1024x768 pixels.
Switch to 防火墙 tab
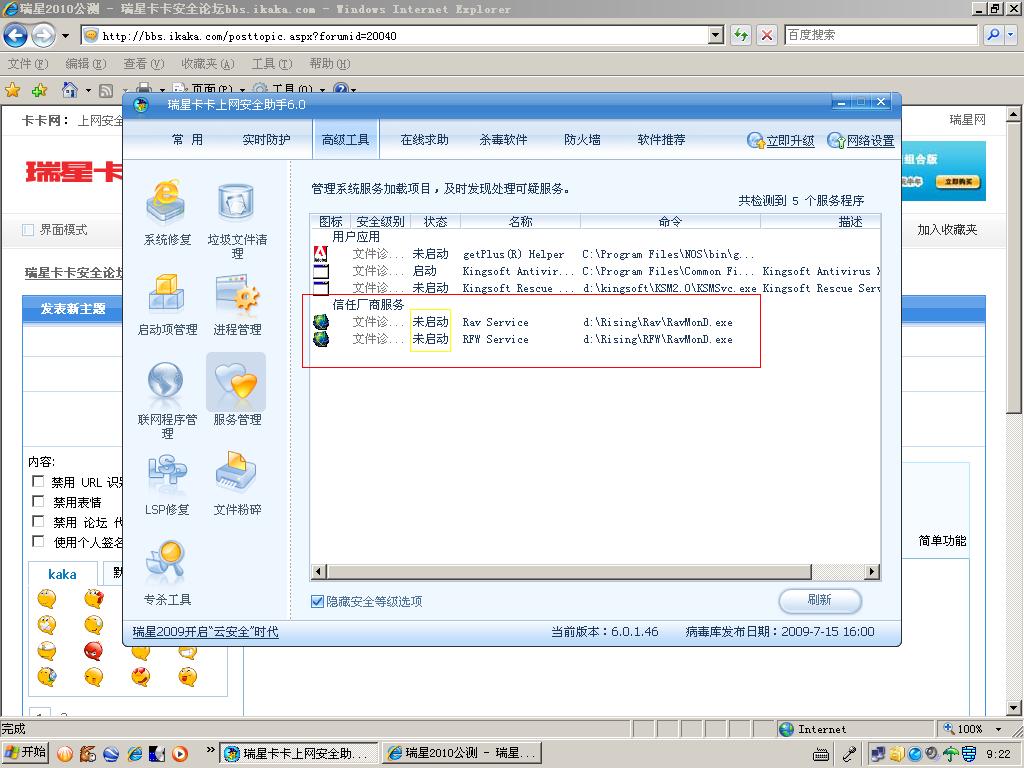(583, 140)
